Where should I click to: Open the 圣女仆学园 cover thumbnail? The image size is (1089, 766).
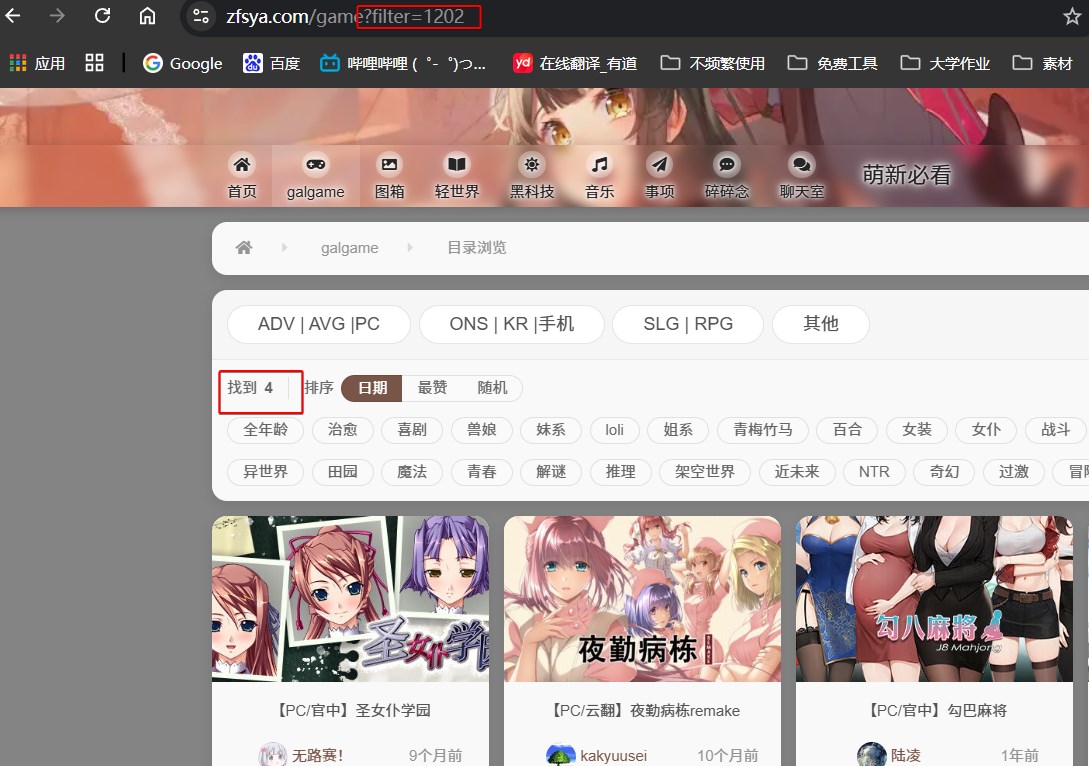(351, 599)
